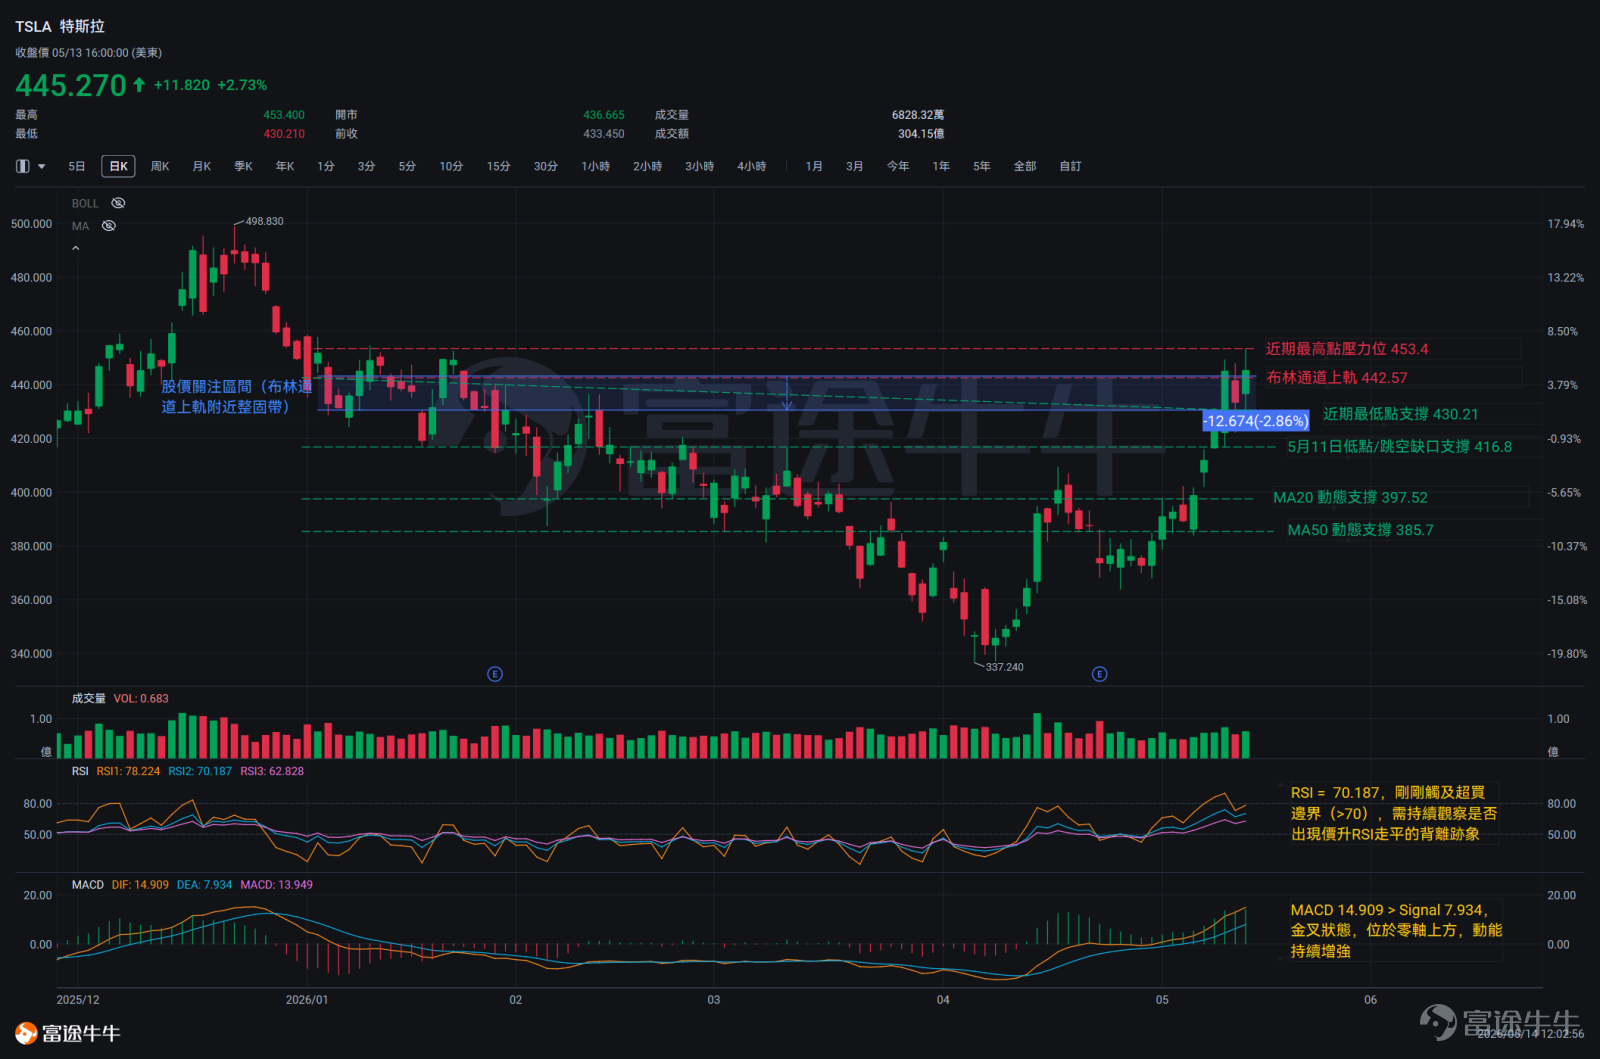Click the MACD golden cross note annotation
This screenshot has height=1059, width=1600.
point(1396,930)
